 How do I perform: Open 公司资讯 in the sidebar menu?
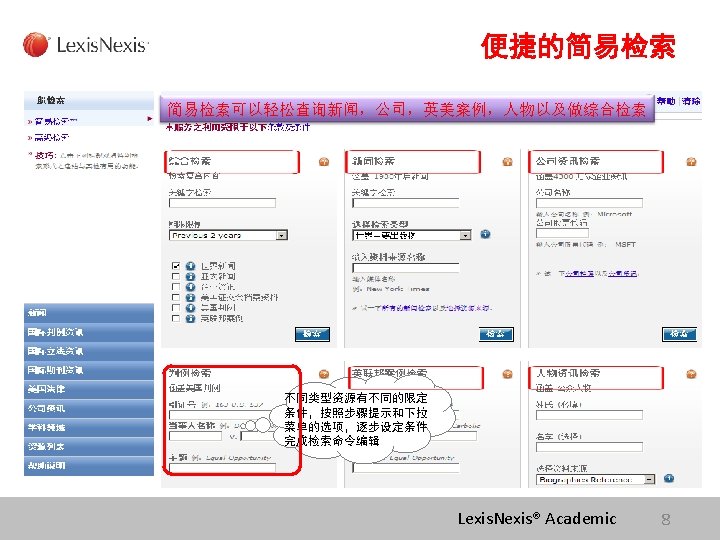(x=89, y=408)
